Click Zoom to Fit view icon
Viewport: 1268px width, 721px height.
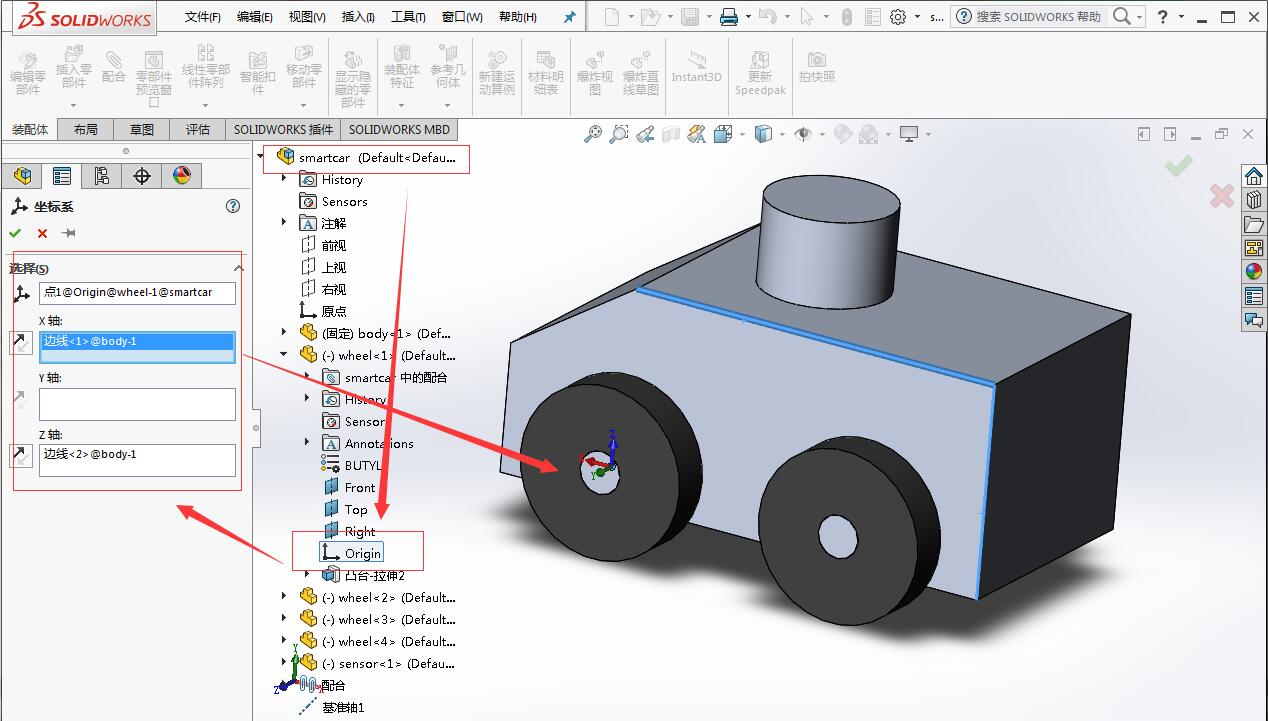tap(593, 134)
